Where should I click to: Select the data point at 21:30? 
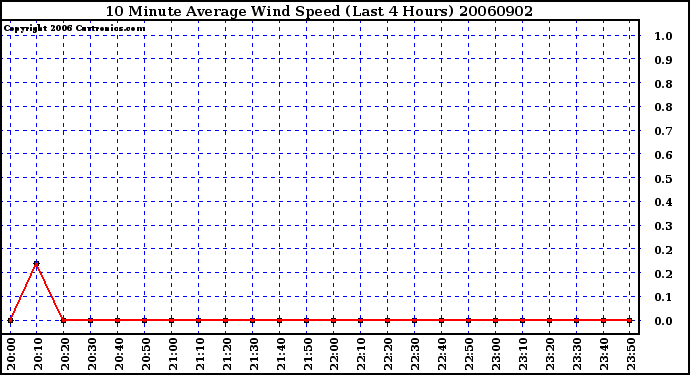(x=253, y=320)
